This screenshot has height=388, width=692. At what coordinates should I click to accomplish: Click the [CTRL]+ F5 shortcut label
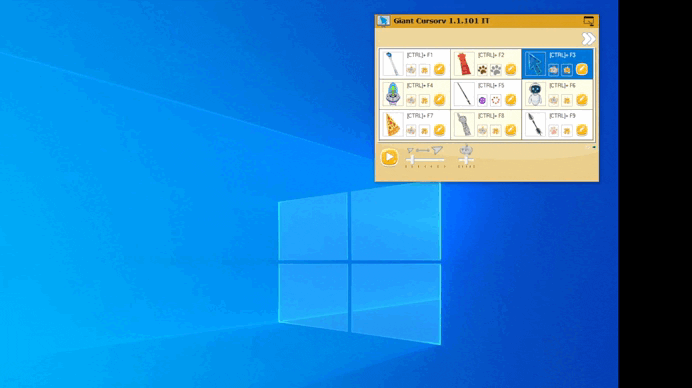pyautogui.click(x=491, y=85)
